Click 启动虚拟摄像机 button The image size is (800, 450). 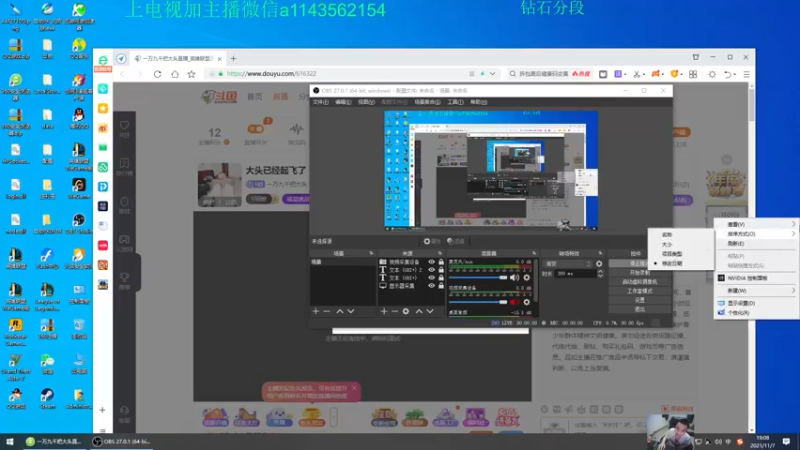coord(639,282)
